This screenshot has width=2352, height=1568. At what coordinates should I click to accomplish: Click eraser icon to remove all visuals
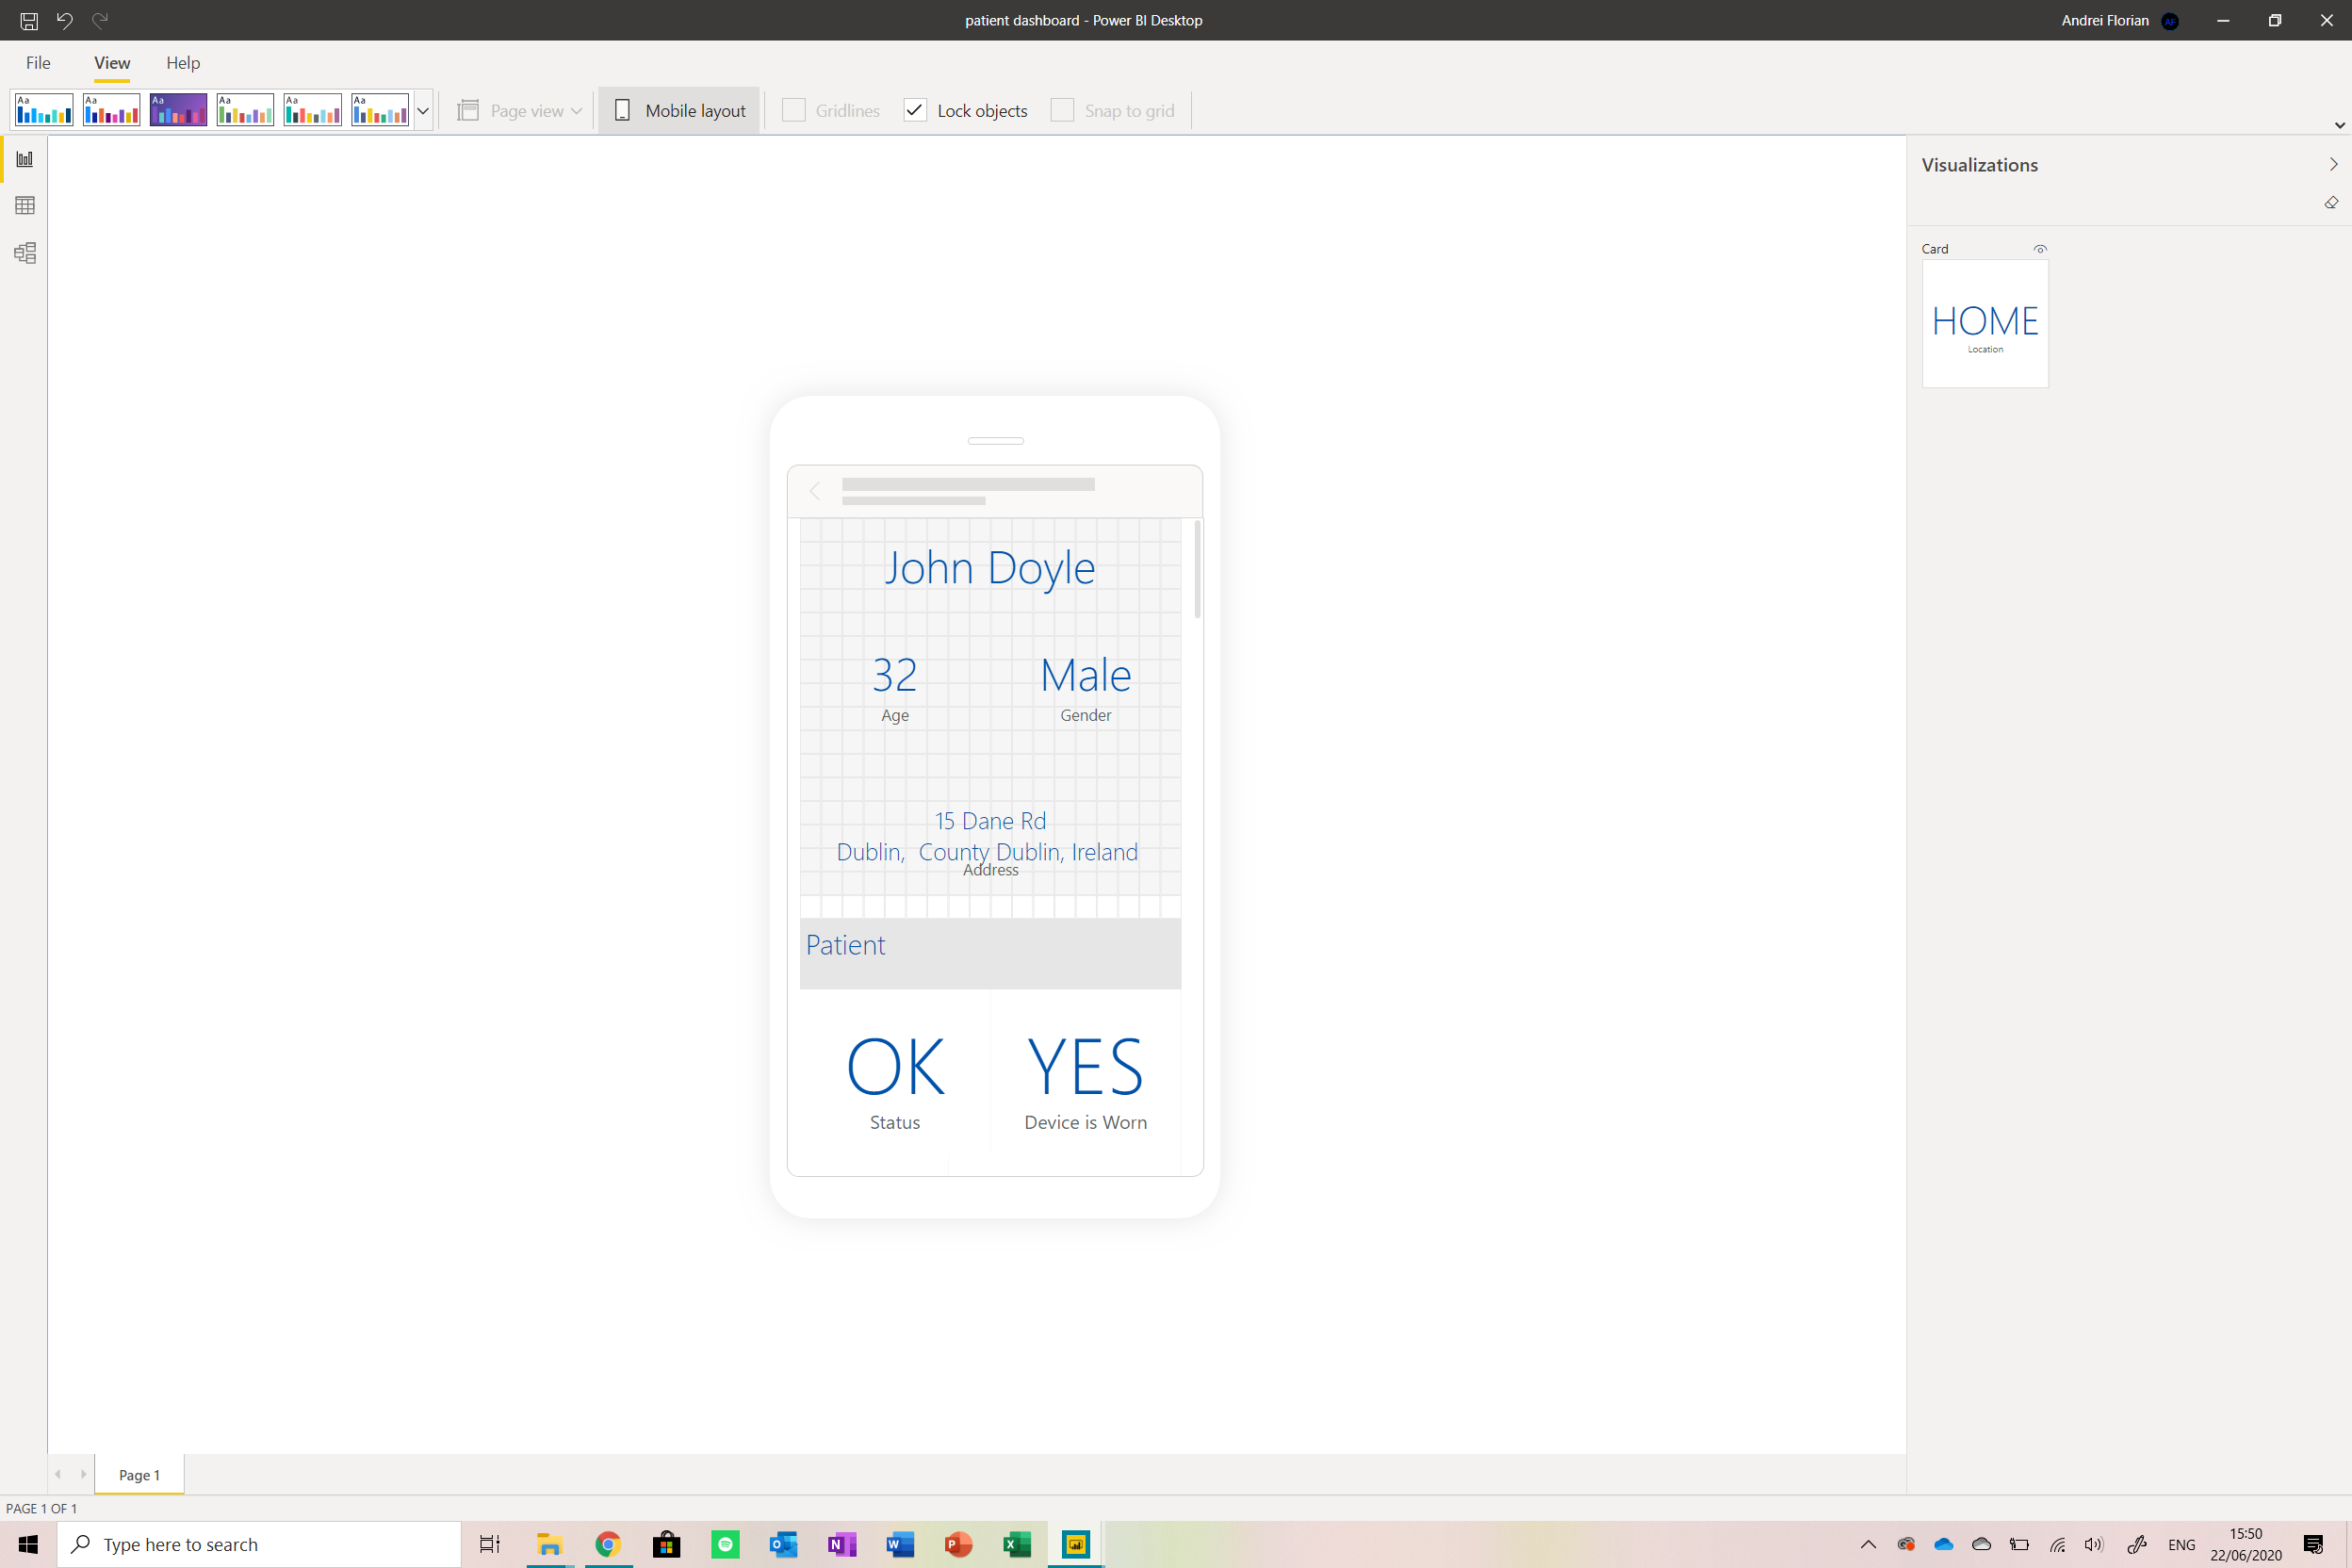pos(2331,203)
